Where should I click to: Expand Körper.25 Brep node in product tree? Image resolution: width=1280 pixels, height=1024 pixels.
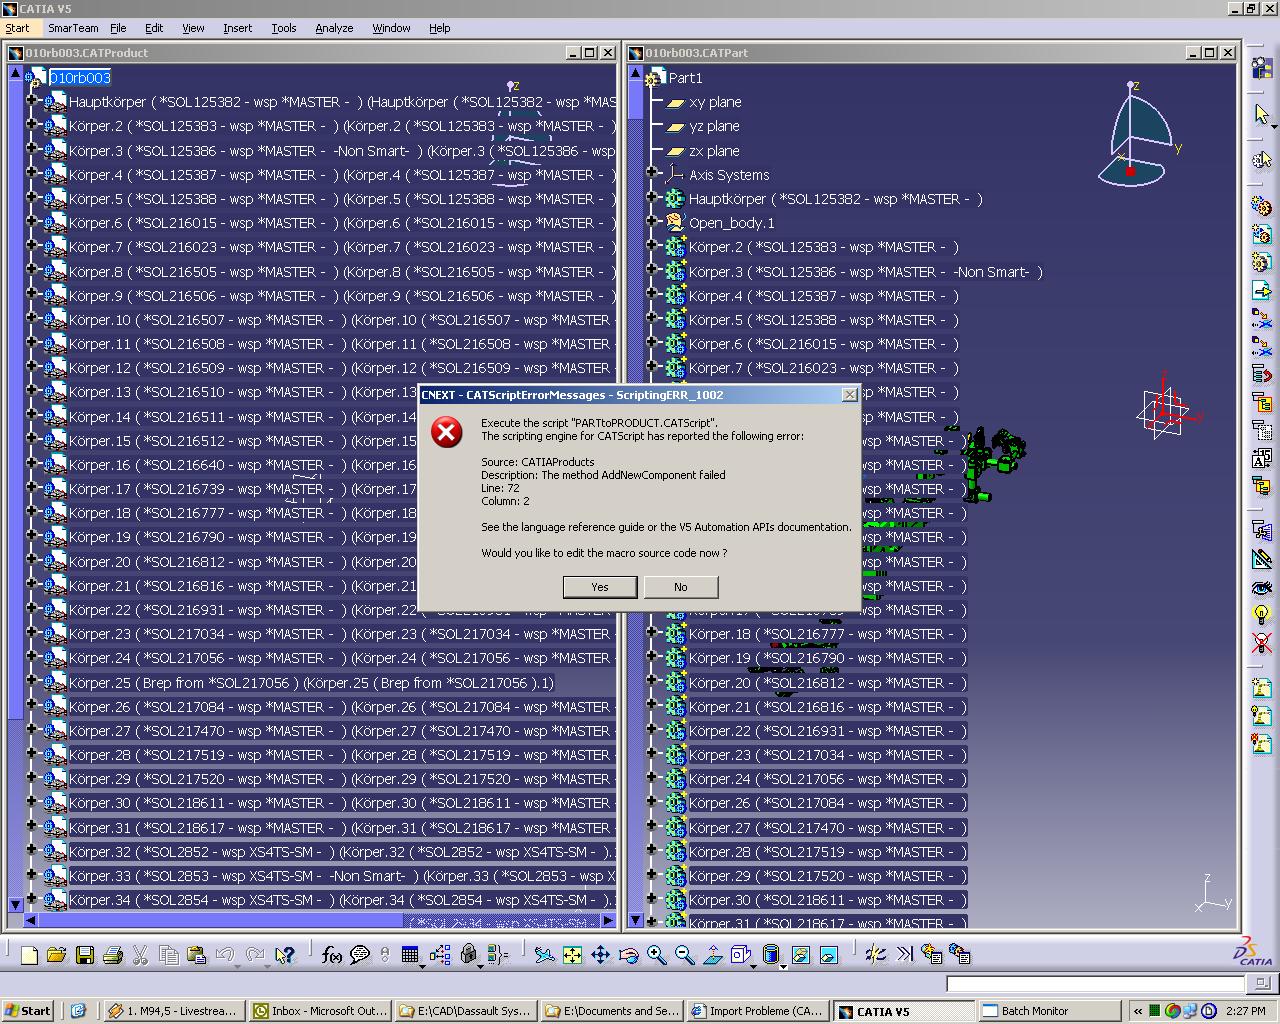(x=33, y=682)
